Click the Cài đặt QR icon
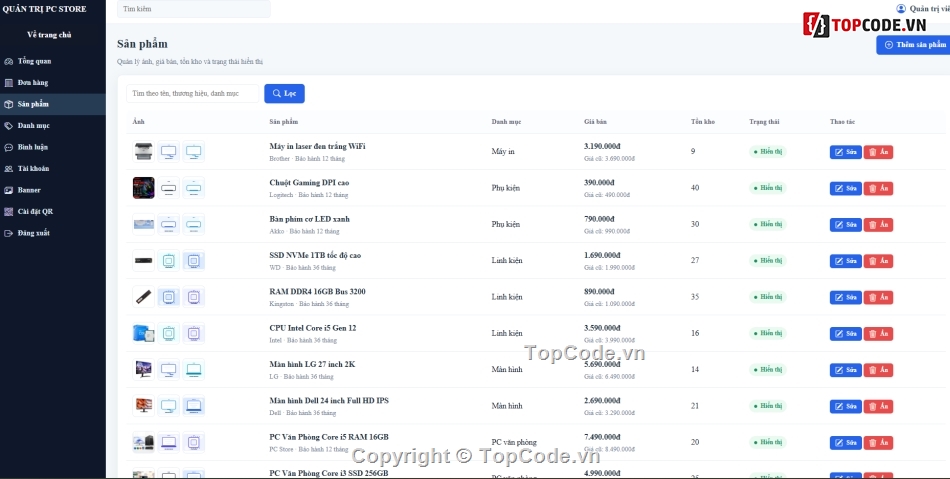 [8, 212]
